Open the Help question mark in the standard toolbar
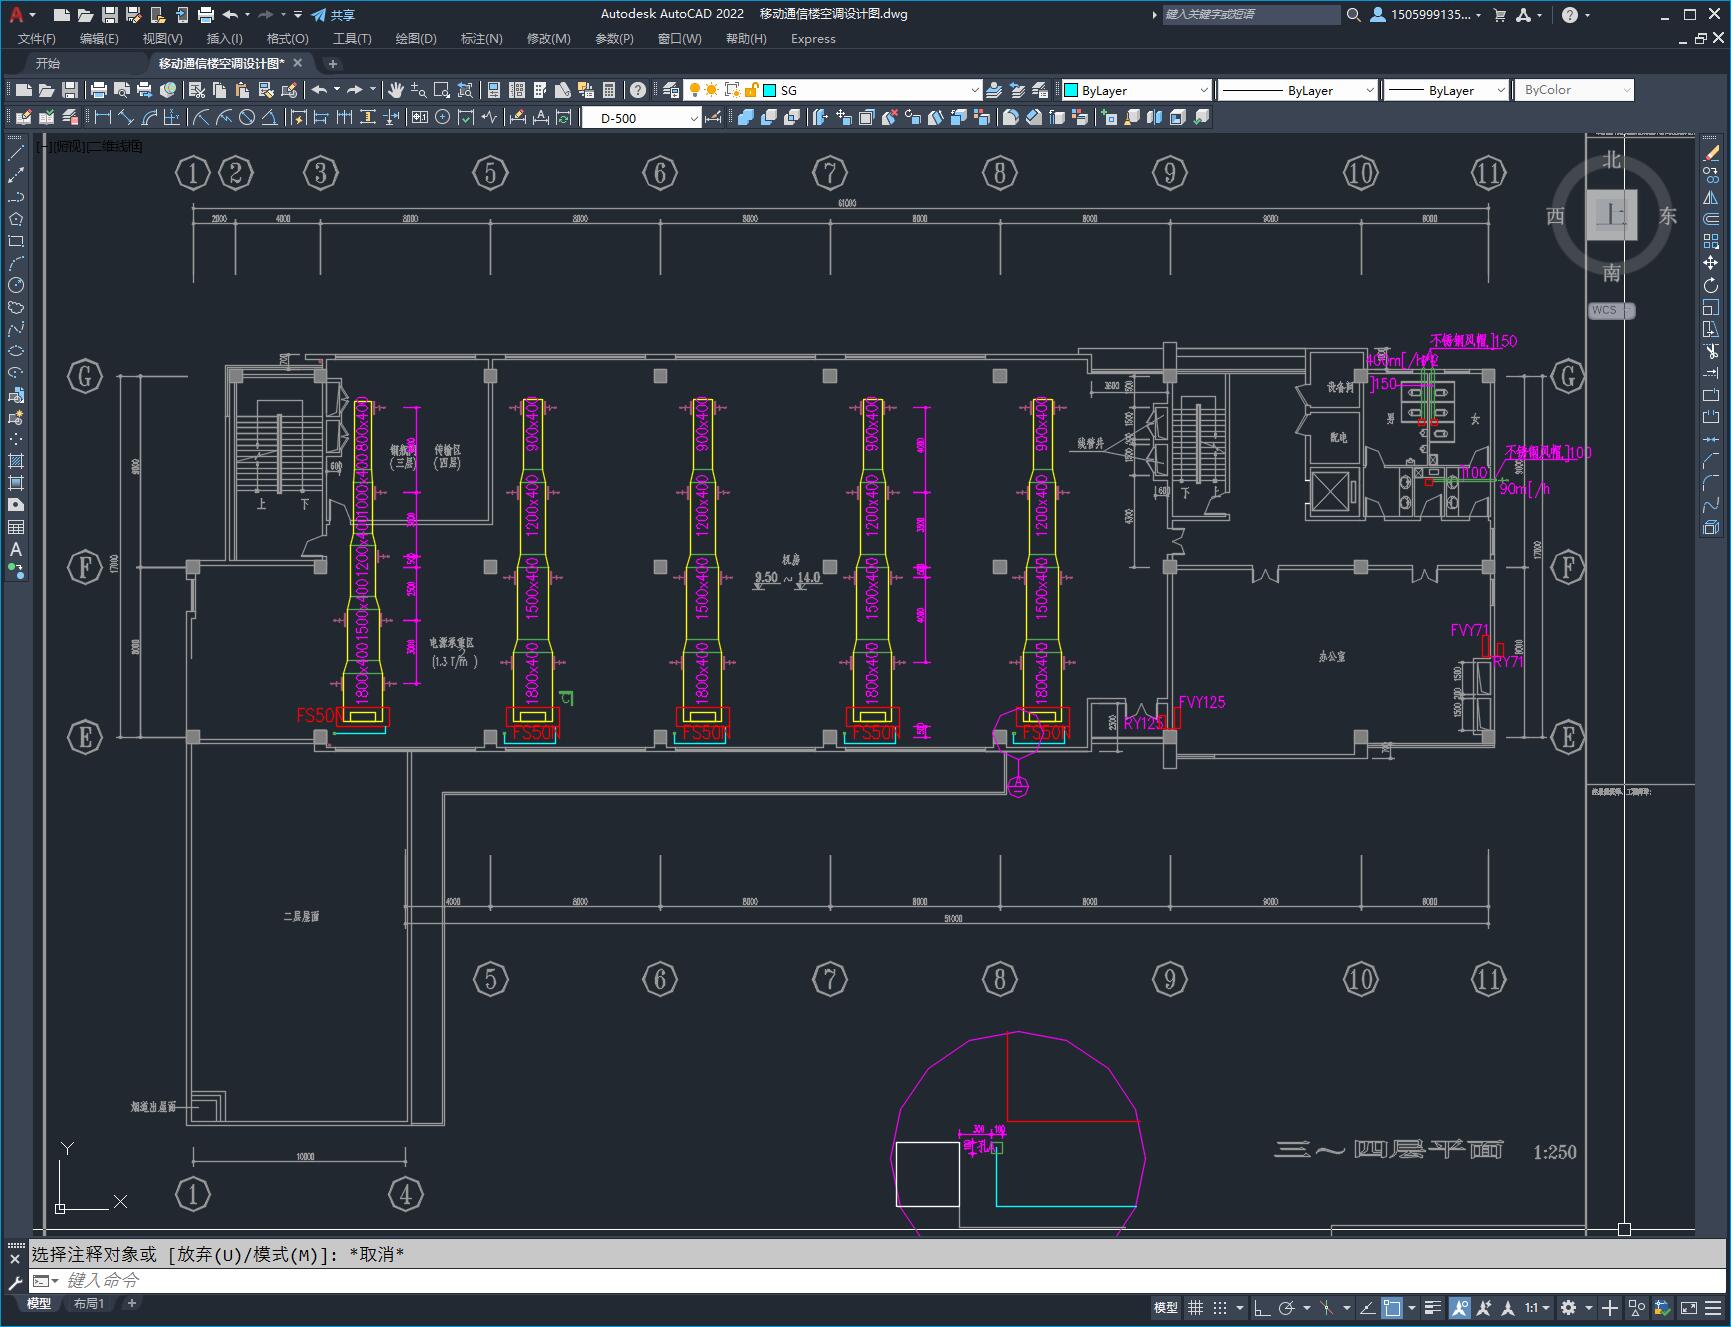 638,90
